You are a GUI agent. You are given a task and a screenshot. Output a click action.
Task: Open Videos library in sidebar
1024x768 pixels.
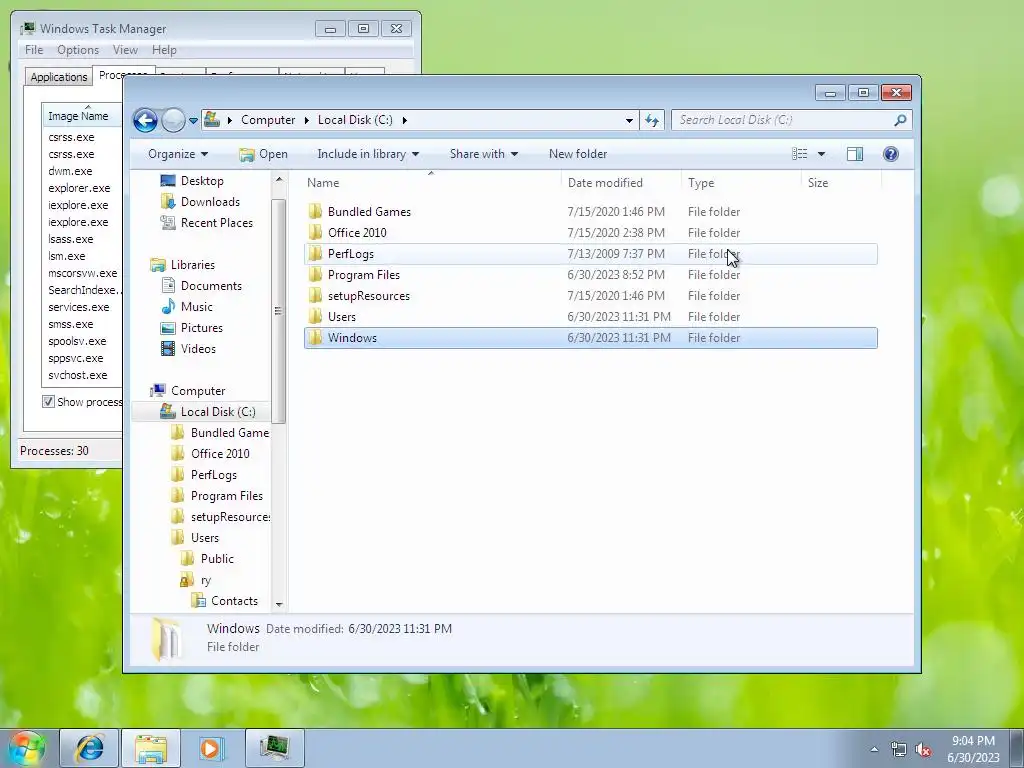[x=198, y=349]
